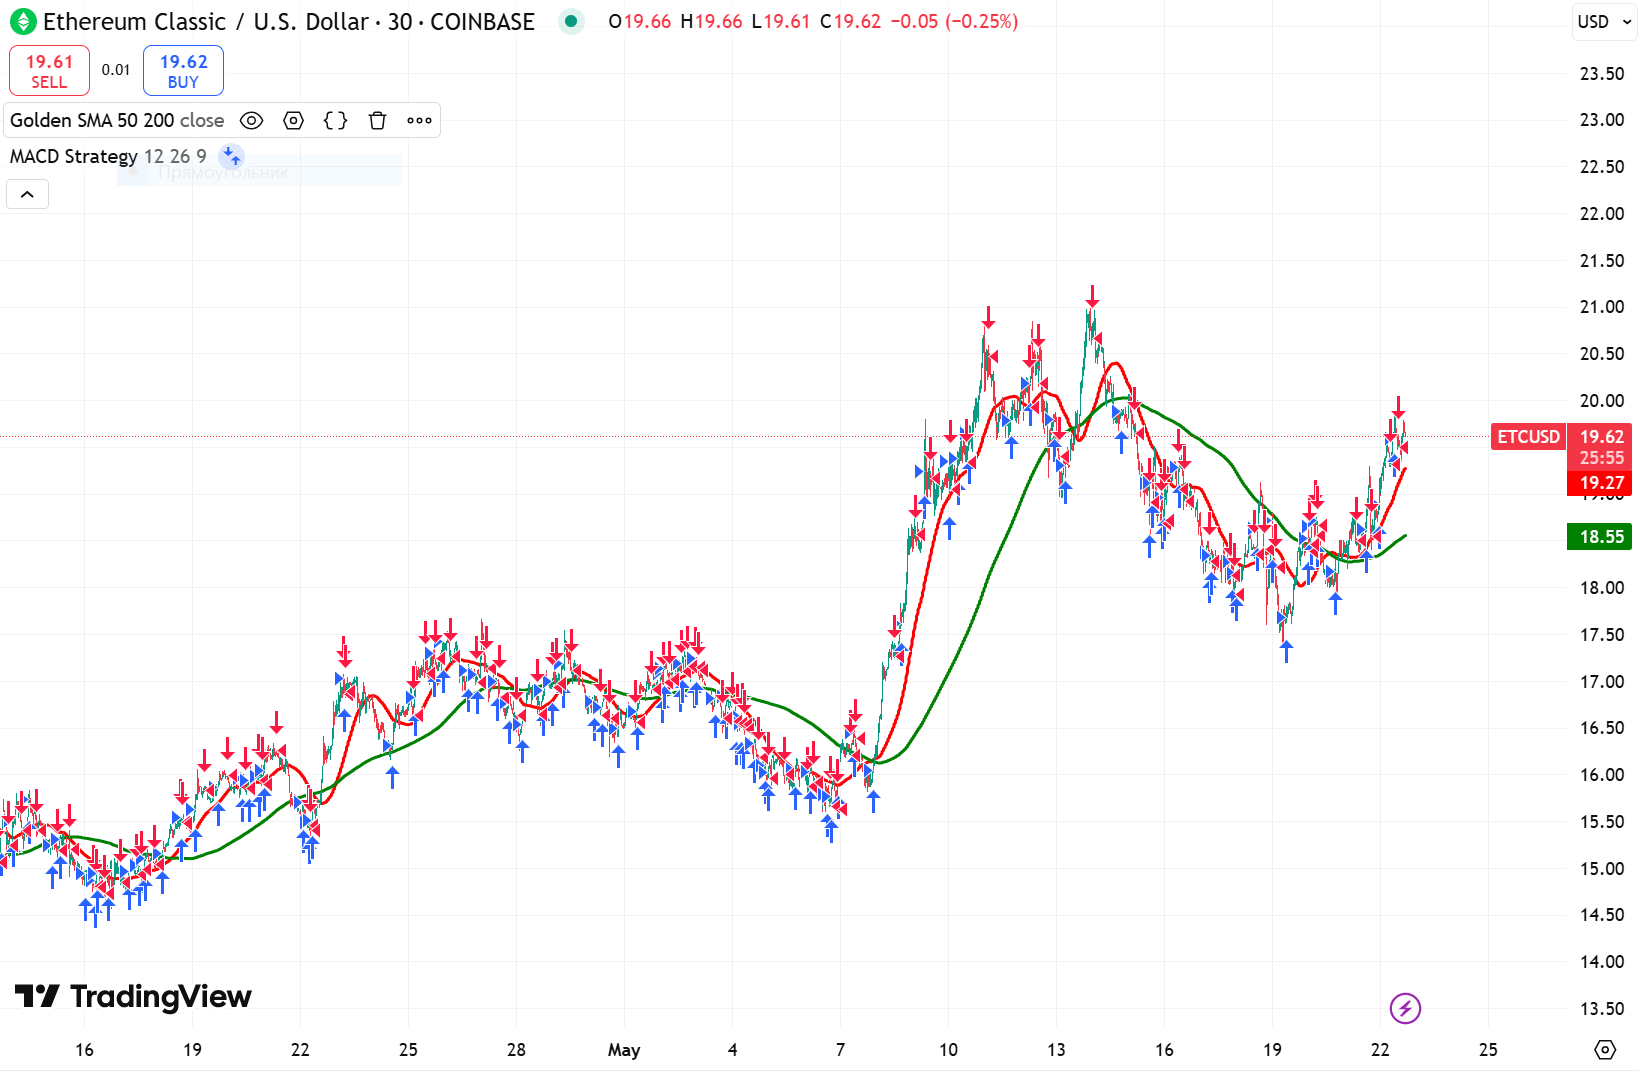Open chart settings gear at bottom right
The width and height of the screenshot is (1639, 1072).
coord(1604,1049)
